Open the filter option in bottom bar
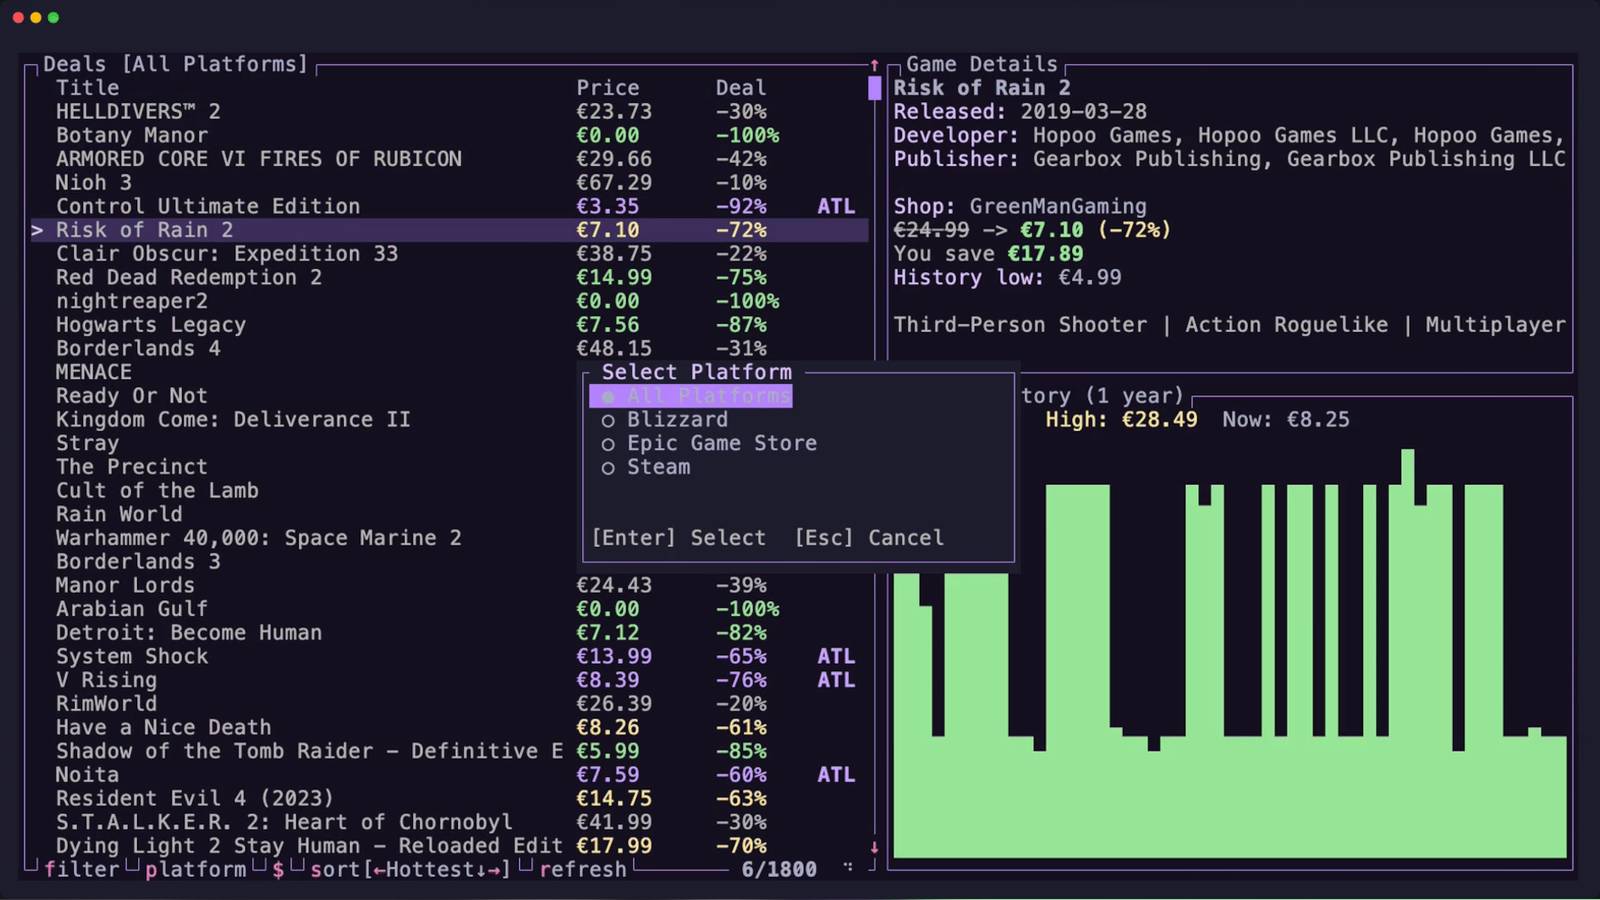 click(82, 870)
